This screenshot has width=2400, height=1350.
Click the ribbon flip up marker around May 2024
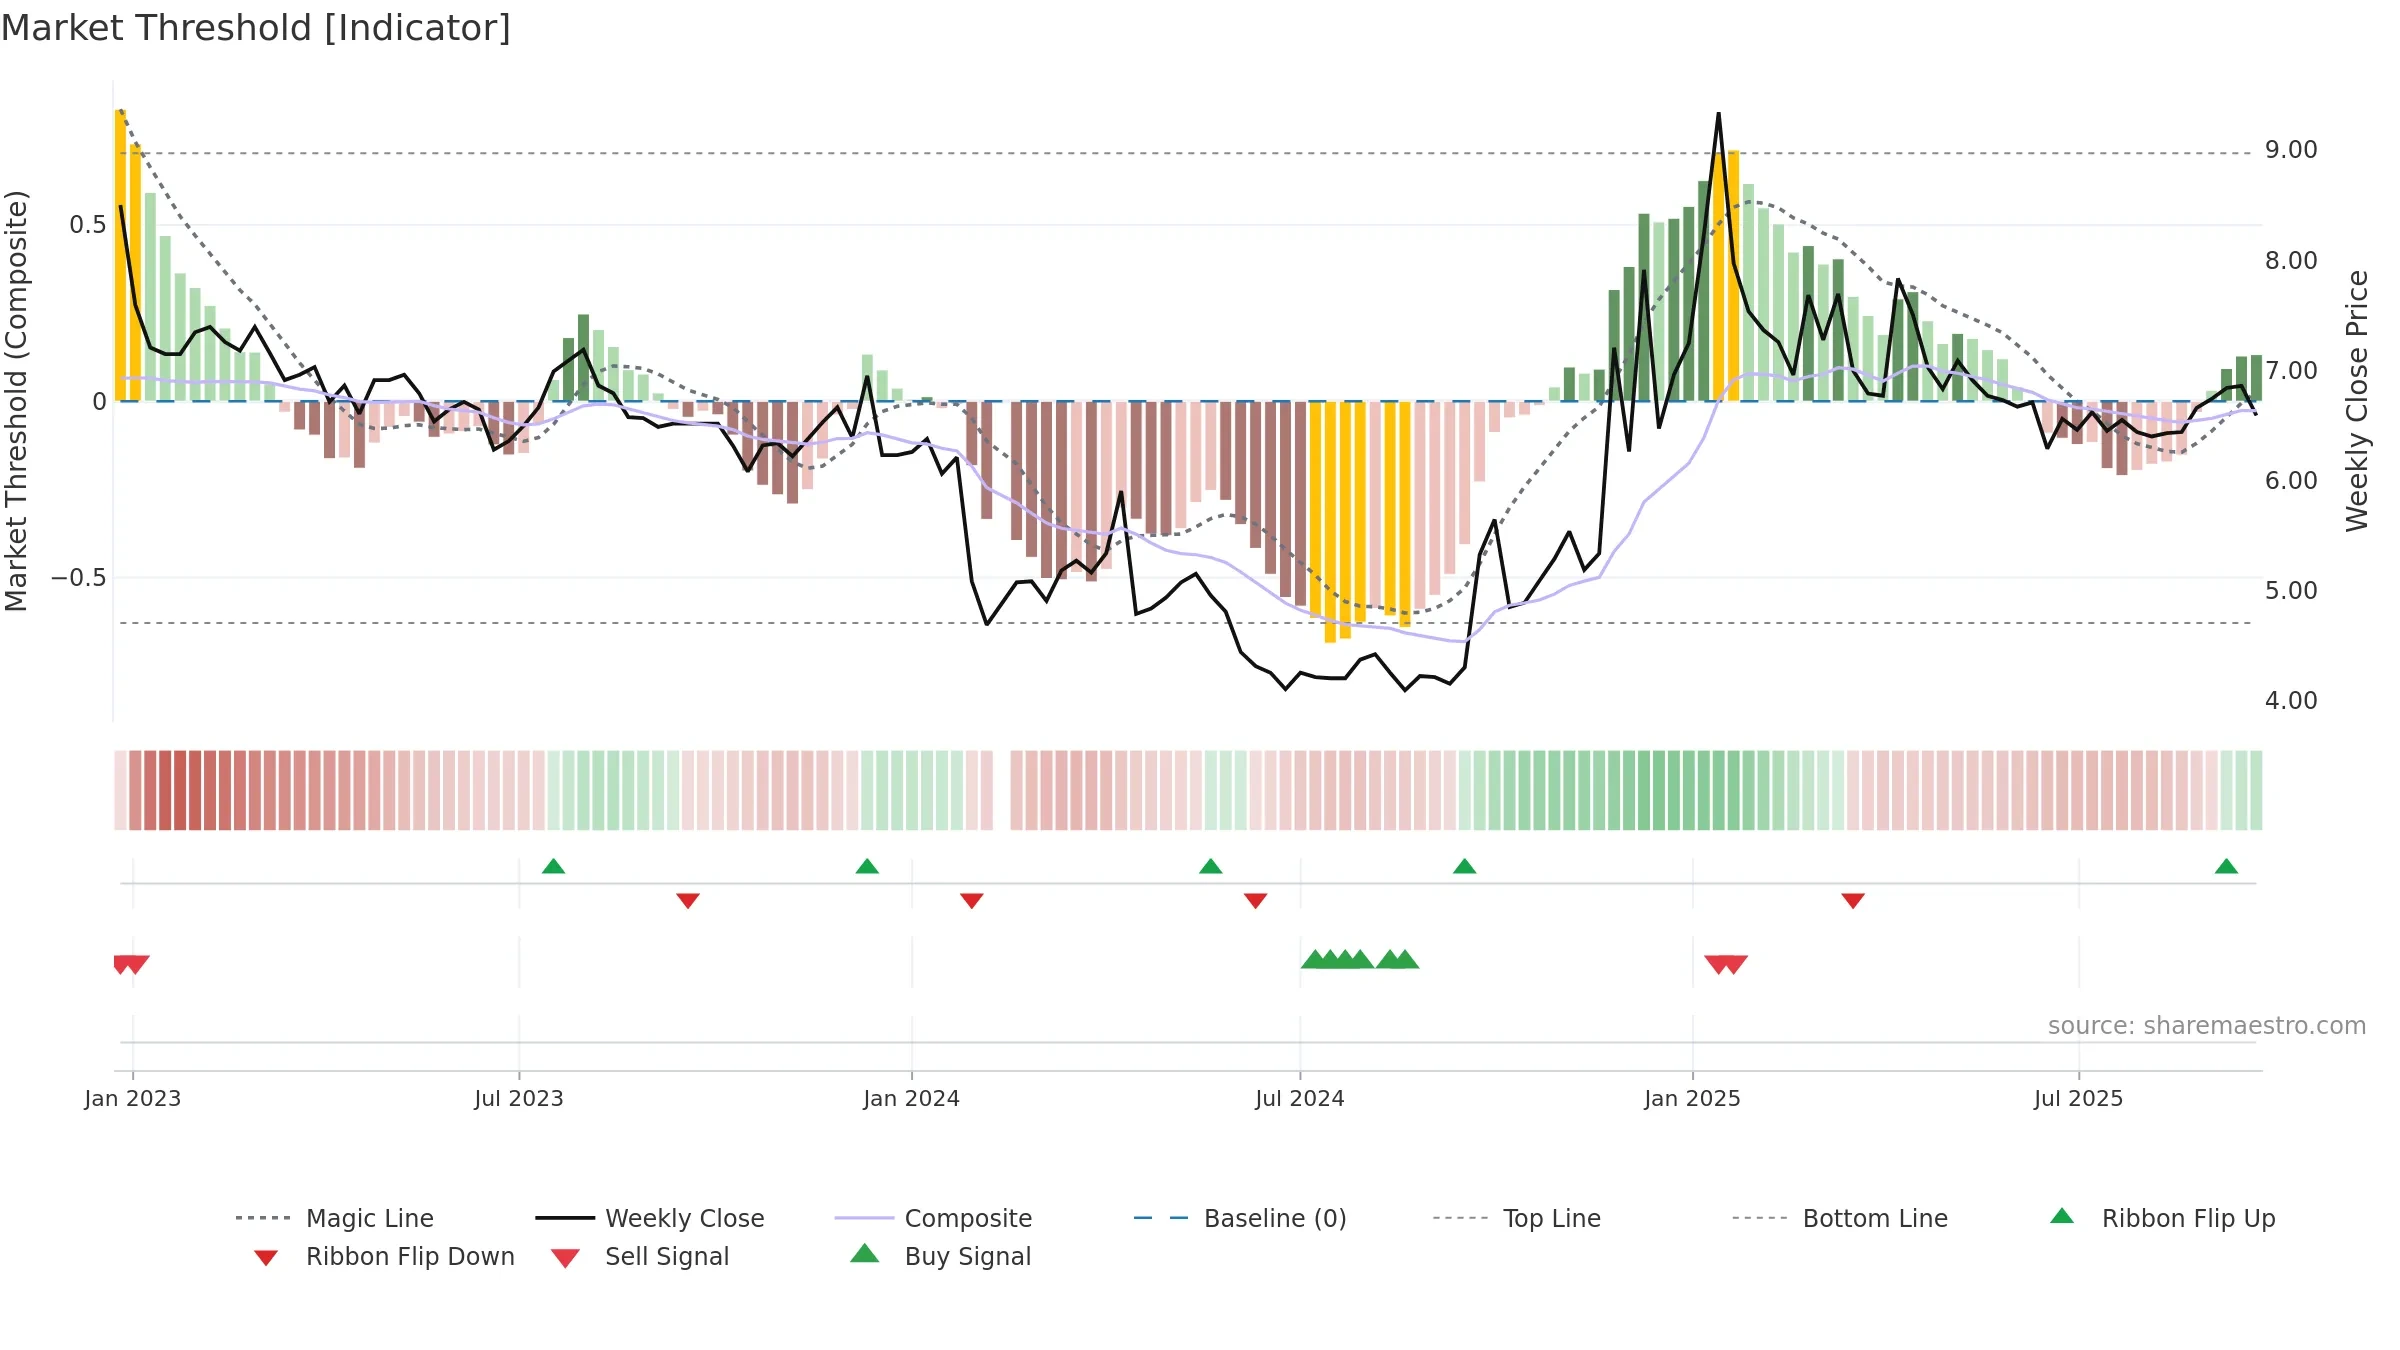coord(1210,866)
